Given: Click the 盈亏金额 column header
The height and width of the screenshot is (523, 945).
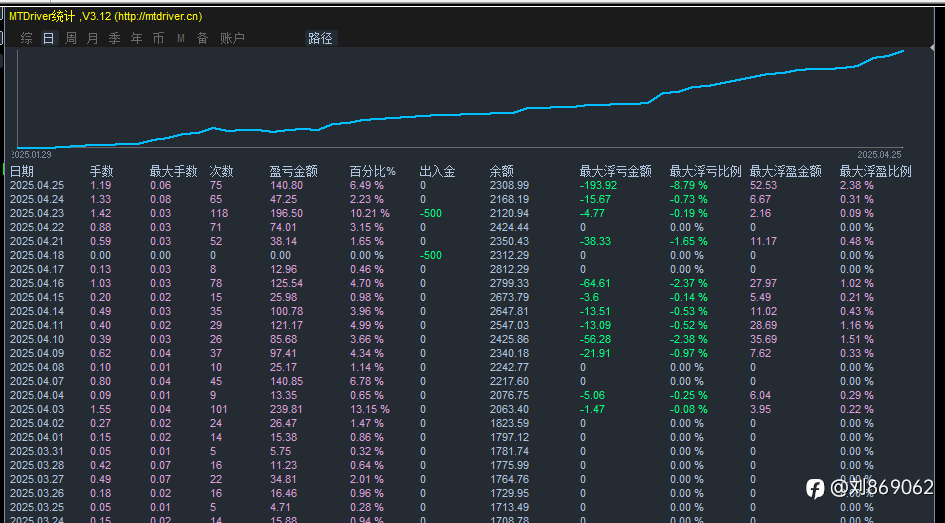Looking at the screenshot, I should tap(293, 171).
